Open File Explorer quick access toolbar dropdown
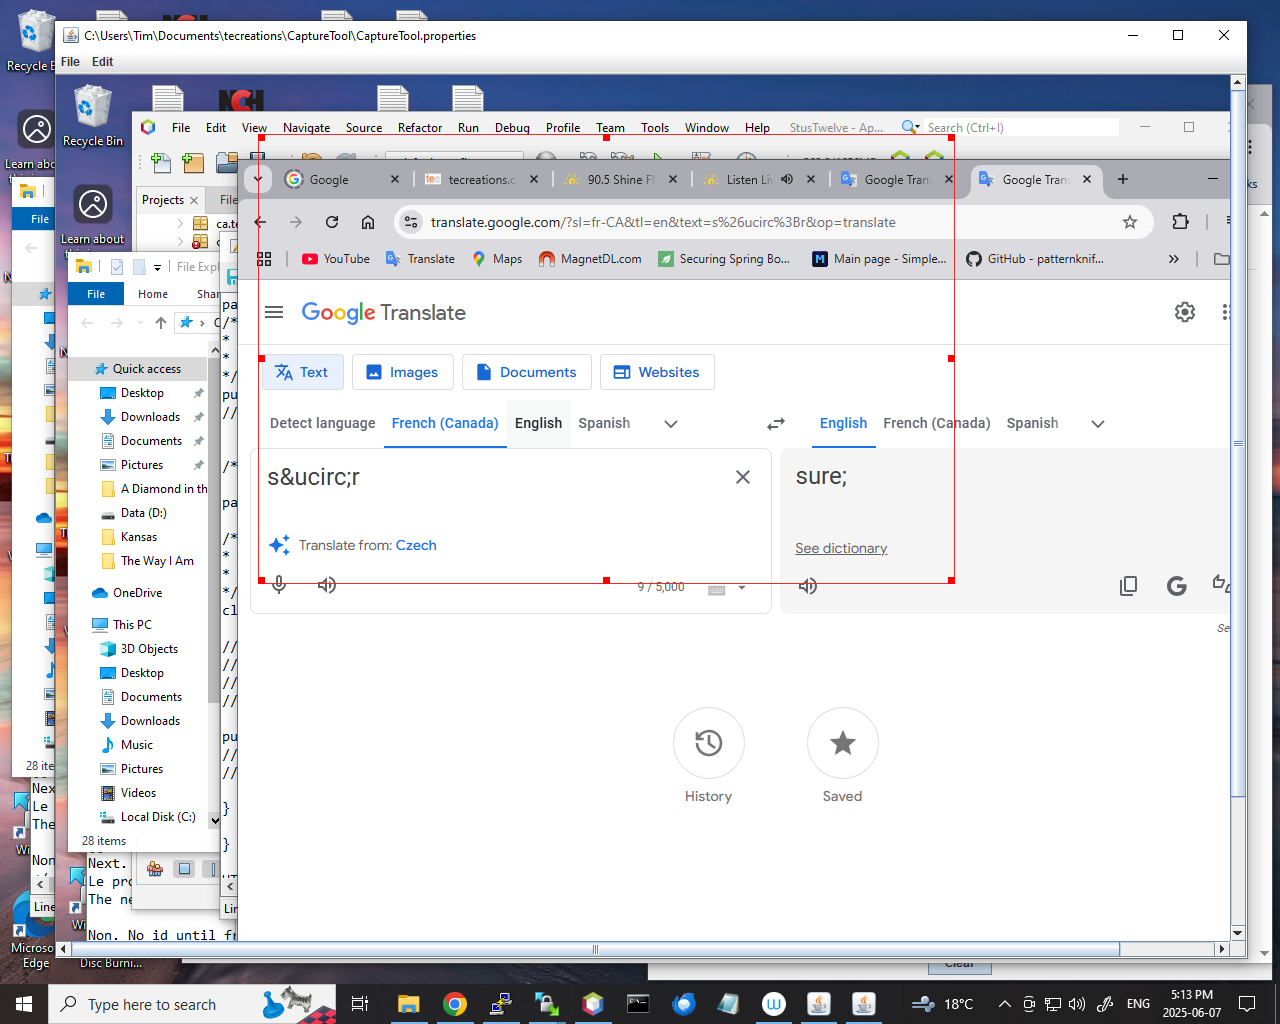The image size is (1280, 1024). tap(157, 267)
